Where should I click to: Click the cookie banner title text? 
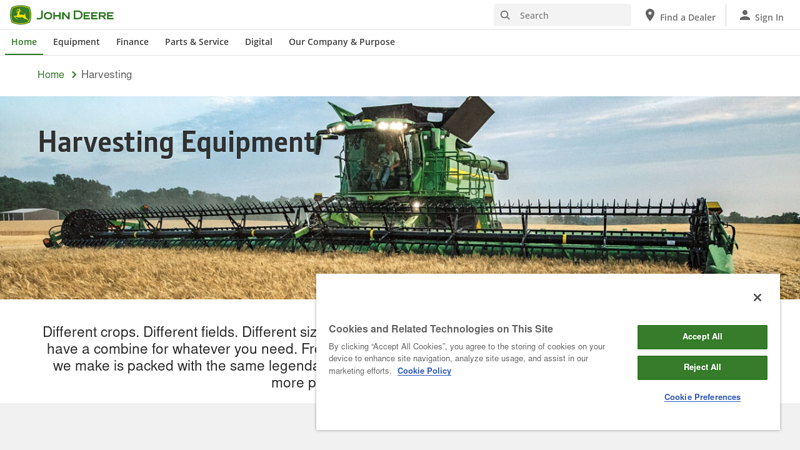(441, 329)
